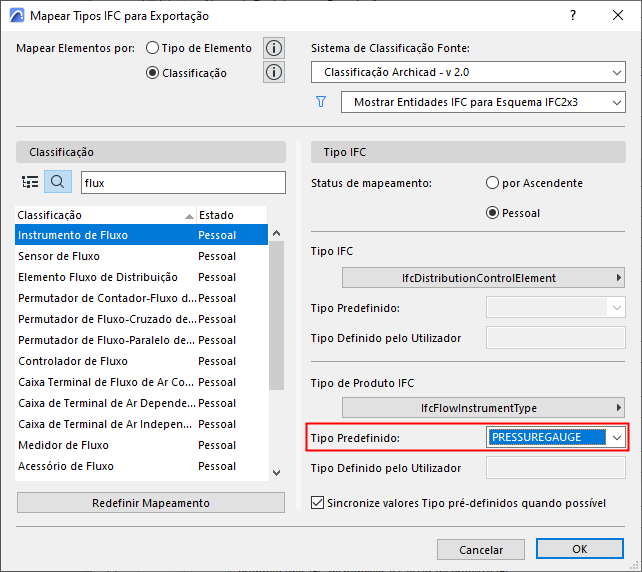Sort list by Classificação column header
The width and height of the screenshot is (642, 572).
coord(100,215)
